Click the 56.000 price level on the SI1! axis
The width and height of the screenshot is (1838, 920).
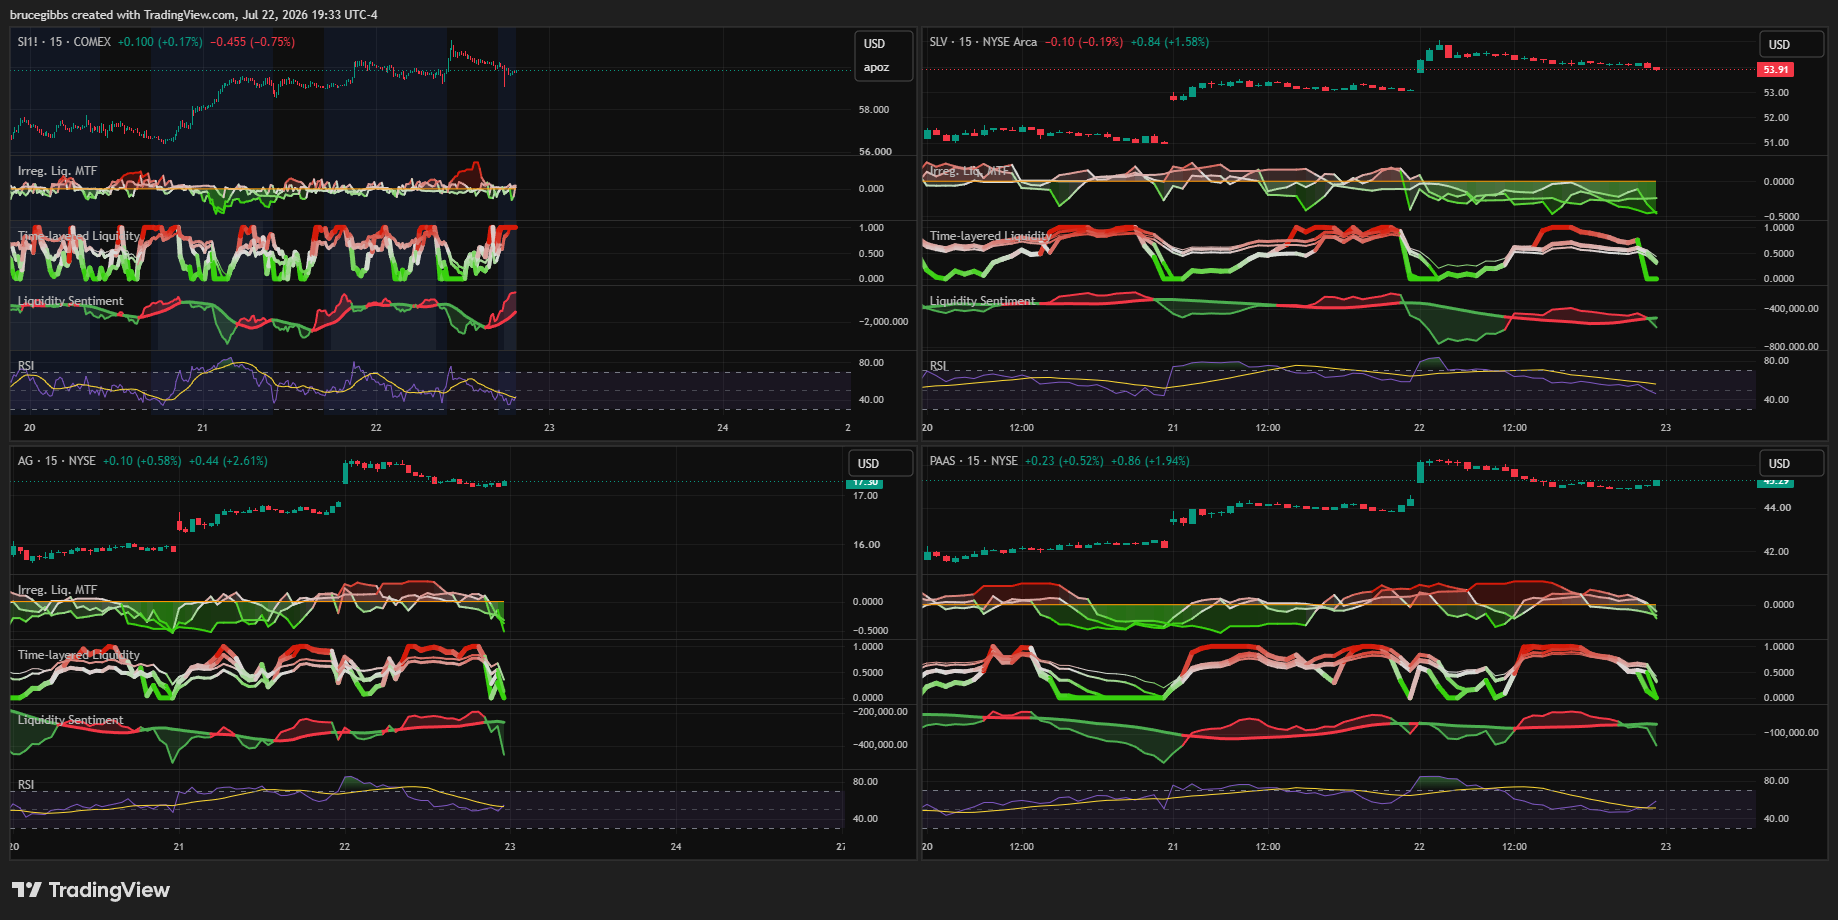[x=875, y=152]
